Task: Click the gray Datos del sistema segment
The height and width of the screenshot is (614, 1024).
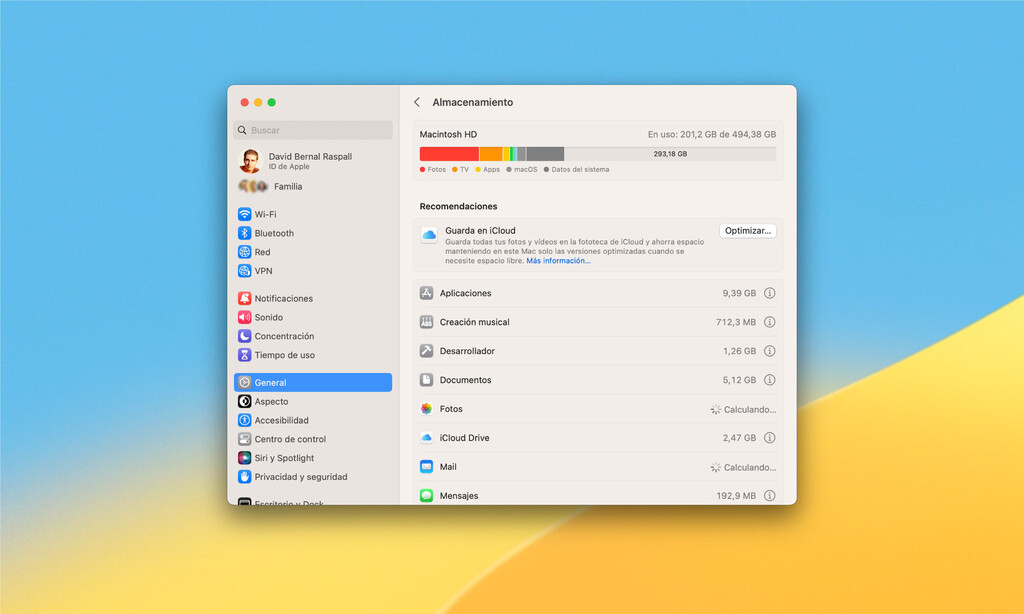Action: point(545,154)
